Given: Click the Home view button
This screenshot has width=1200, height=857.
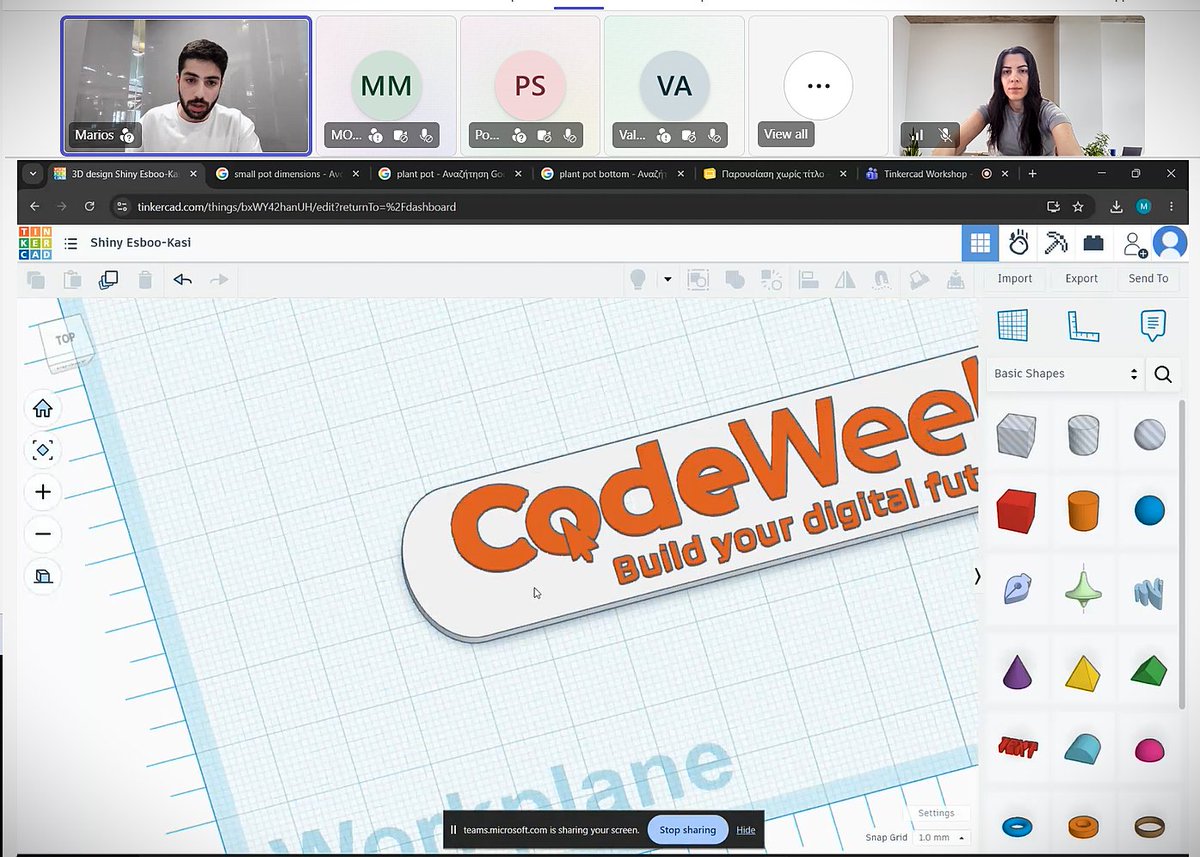Looking at the screenshot, I should 43,408.
